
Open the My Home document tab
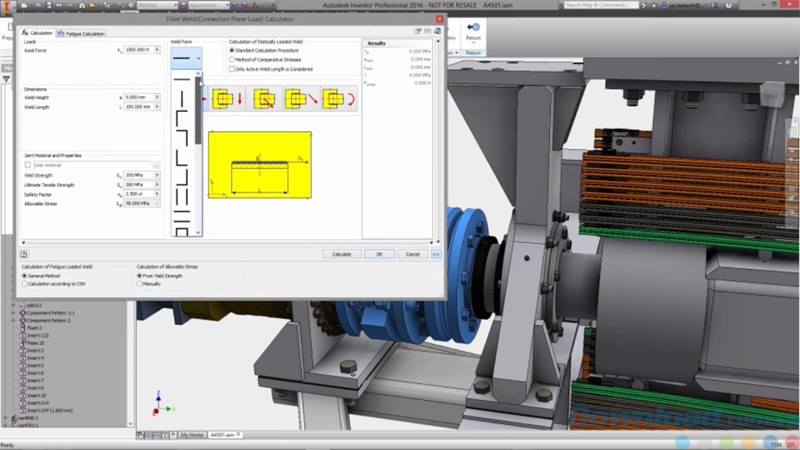[191, 436]
